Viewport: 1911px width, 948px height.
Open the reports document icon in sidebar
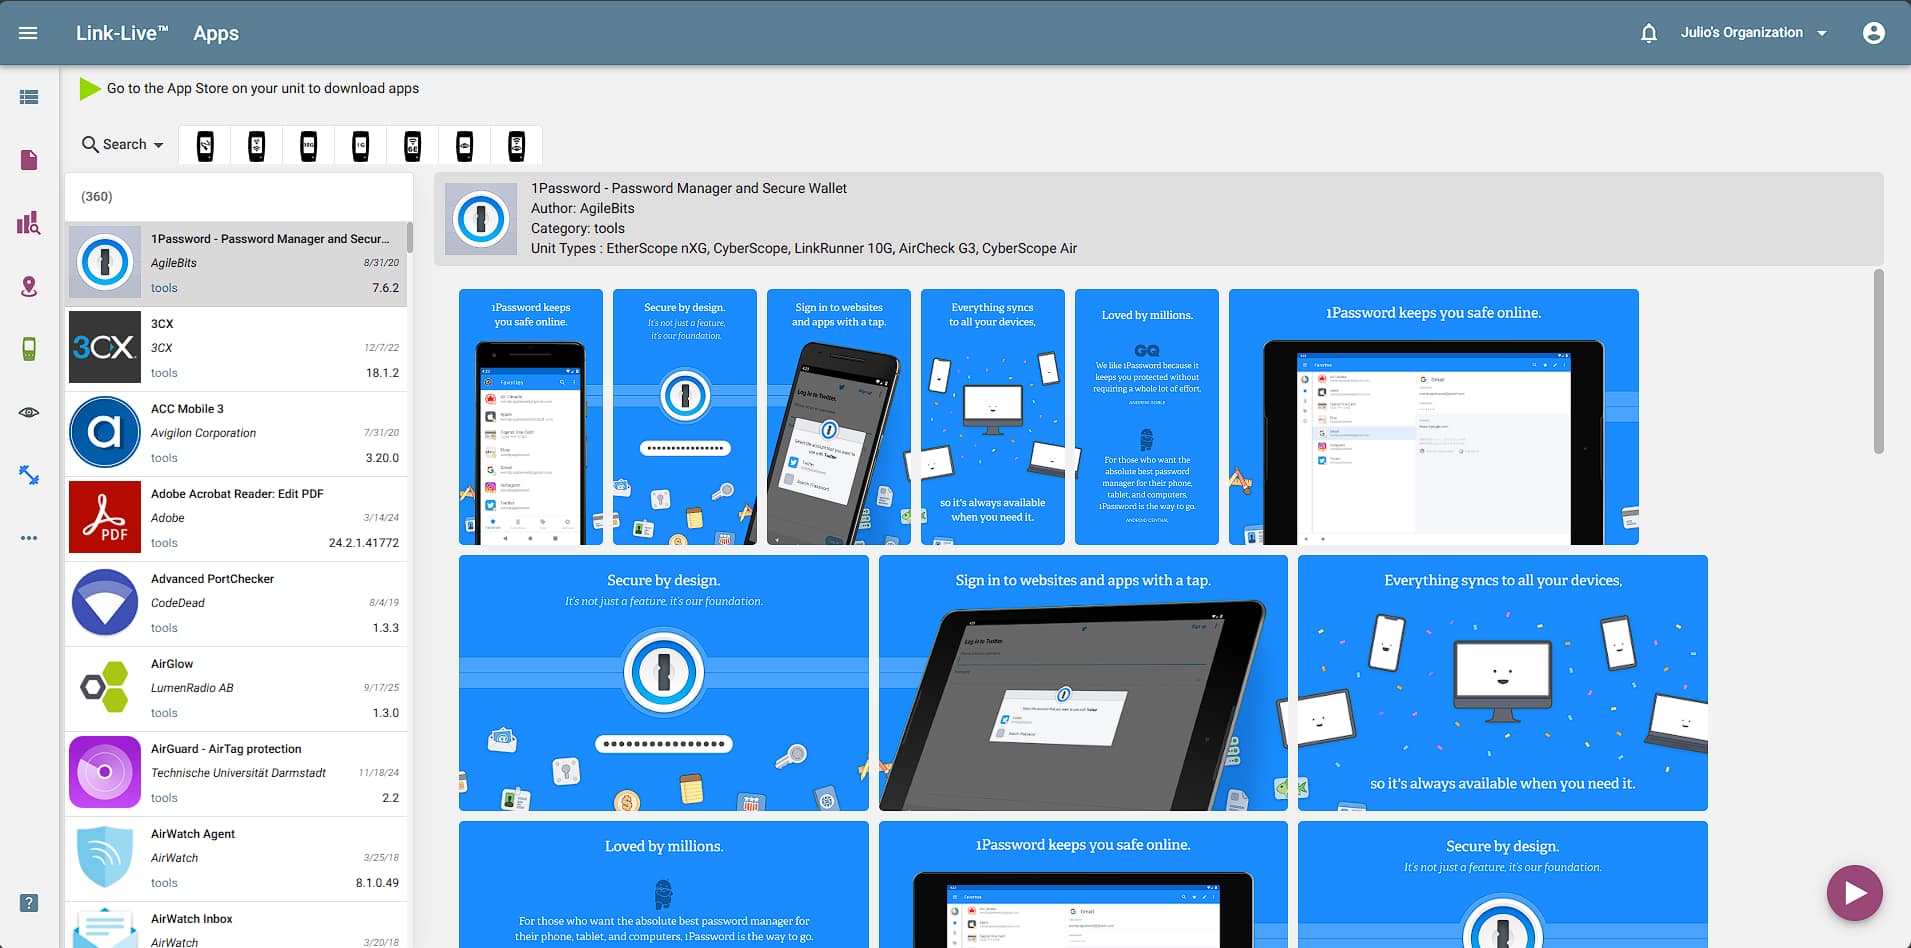29,159
